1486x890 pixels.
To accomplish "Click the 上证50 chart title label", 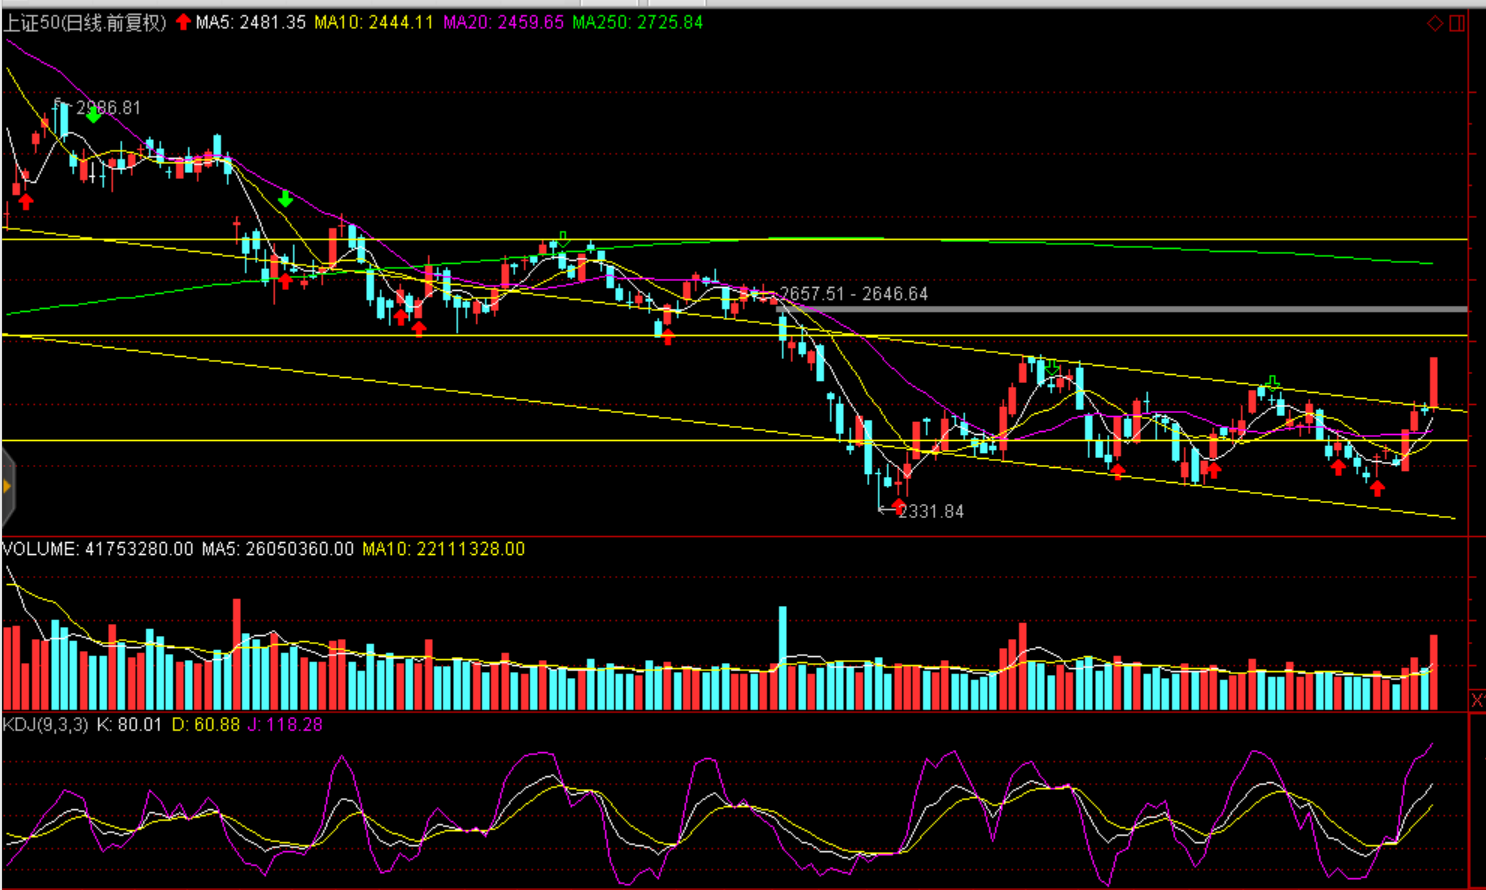I will (x=84, y=22).
